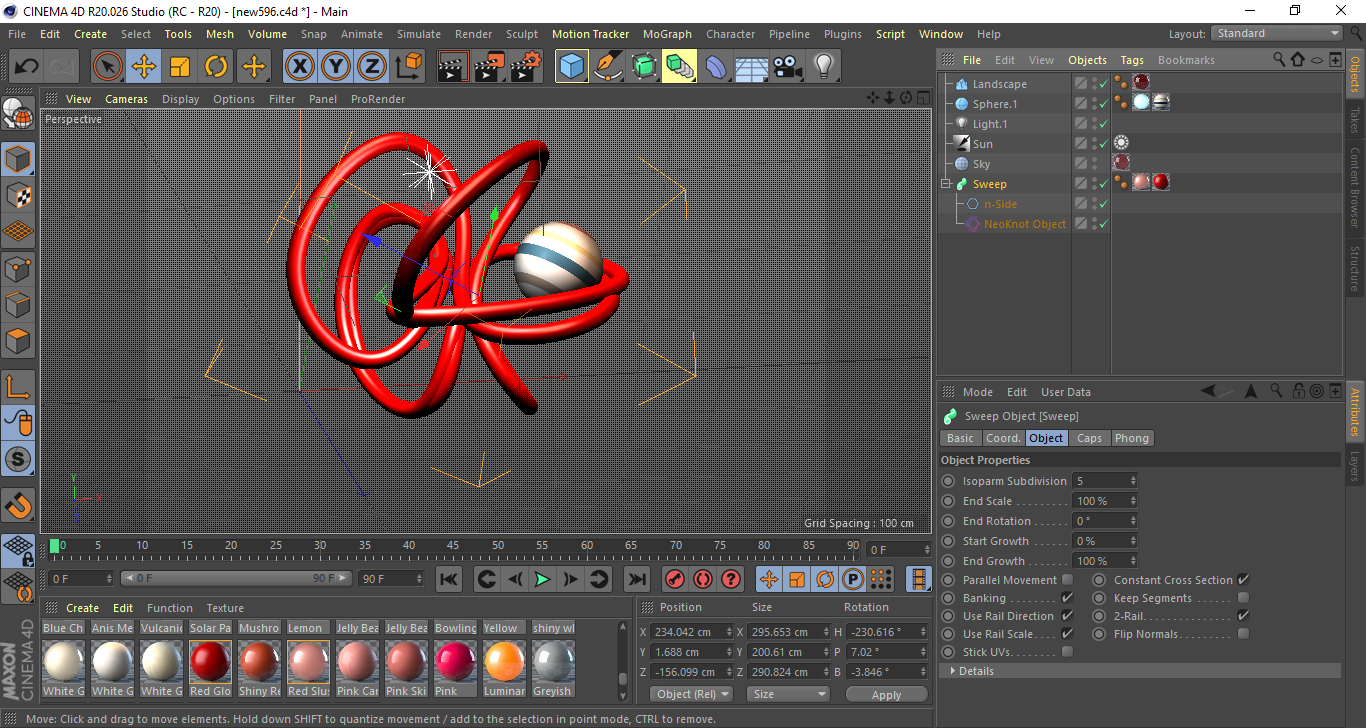
Task: Disable Constant Cross Section checkbox
Action: pyautogui.click(x=1243, y=580)
